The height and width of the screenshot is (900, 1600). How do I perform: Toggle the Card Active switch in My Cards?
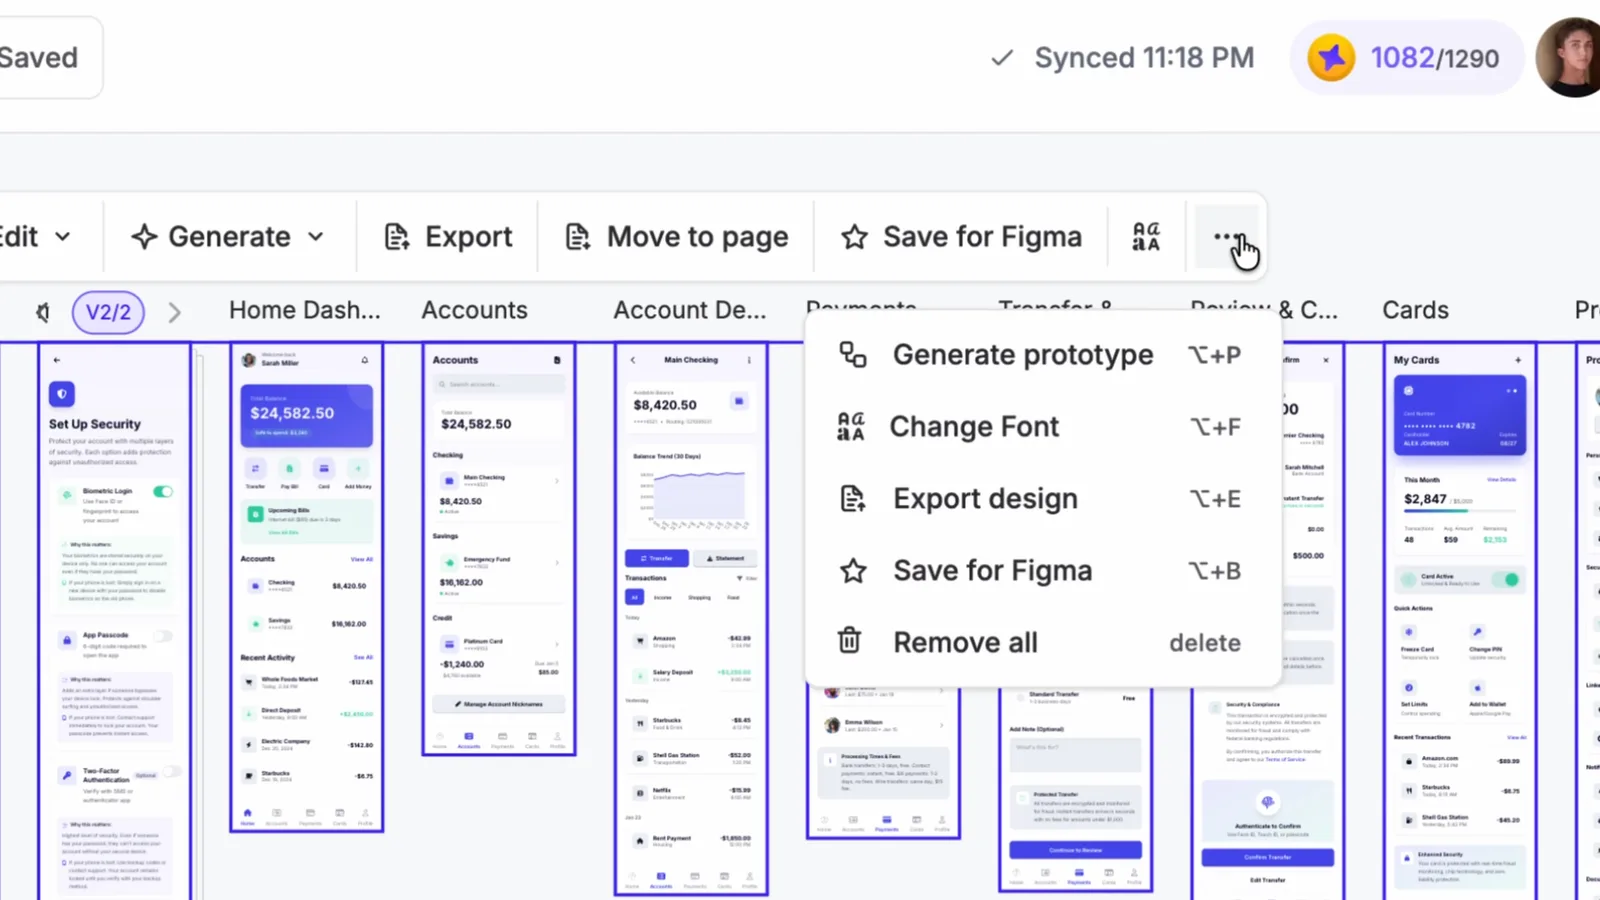pos(1508,579)
